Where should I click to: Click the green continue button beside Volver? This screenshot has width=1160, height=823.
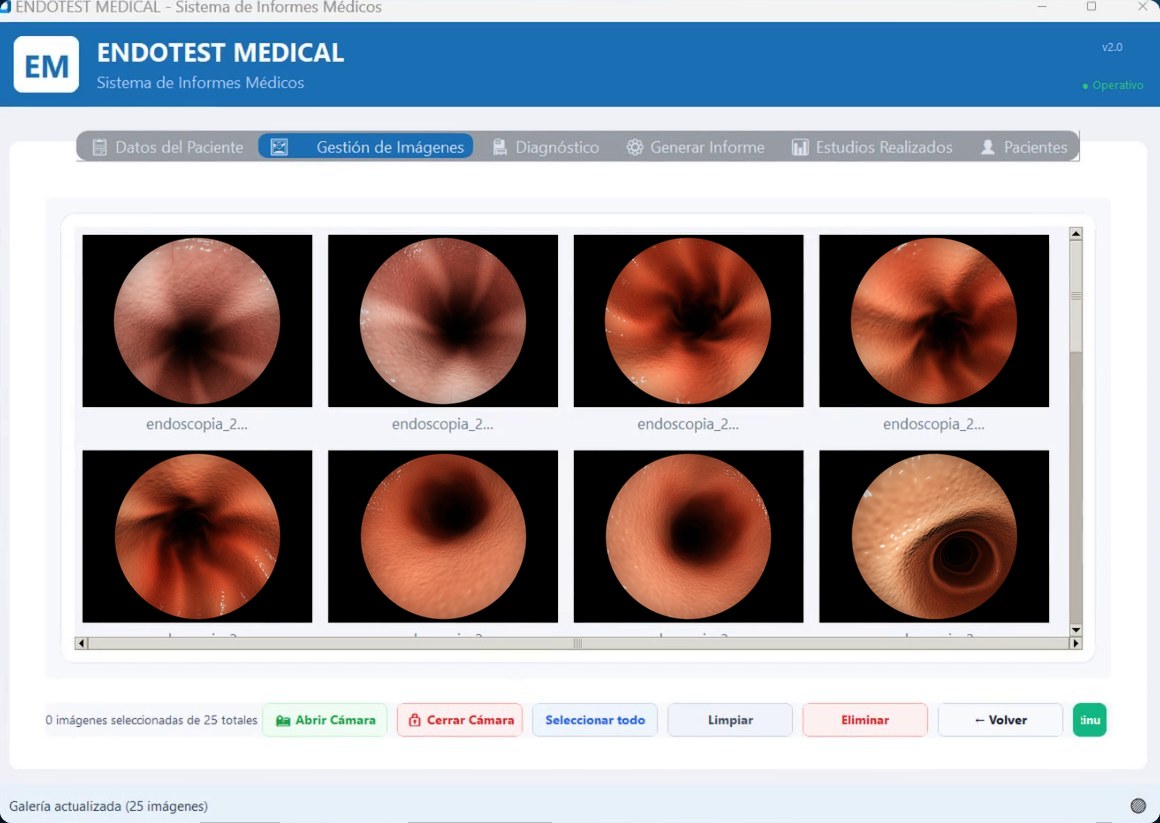coord(1090,720)
